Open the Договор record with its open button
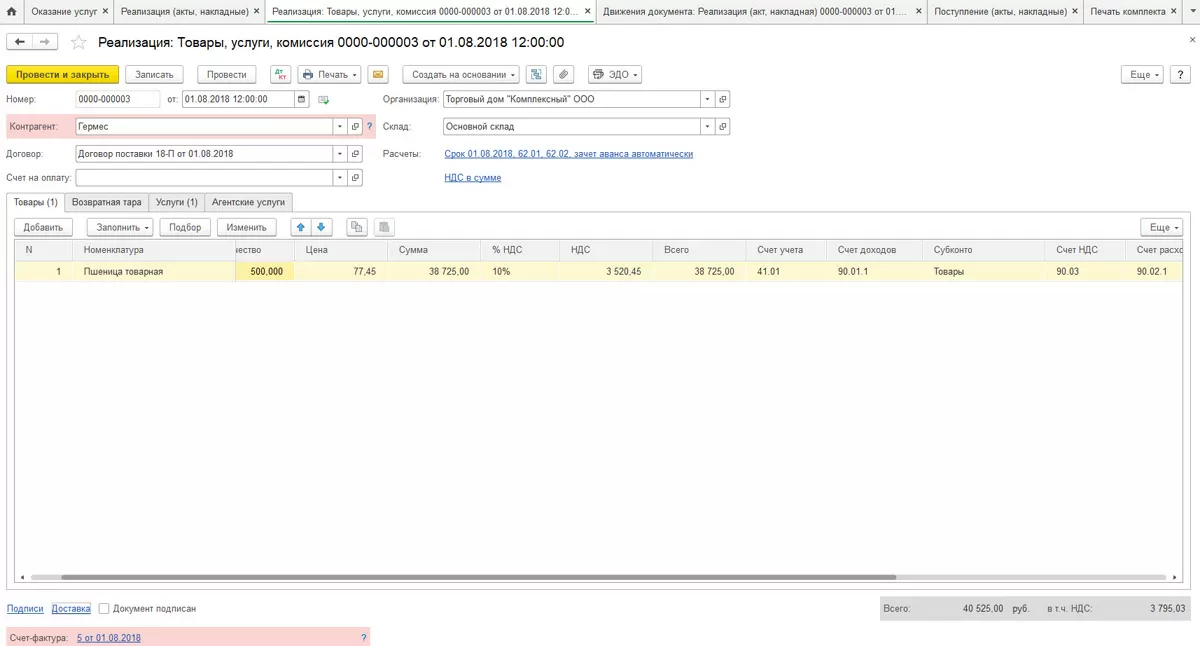The image size is (1200, 646). [355, 154]
